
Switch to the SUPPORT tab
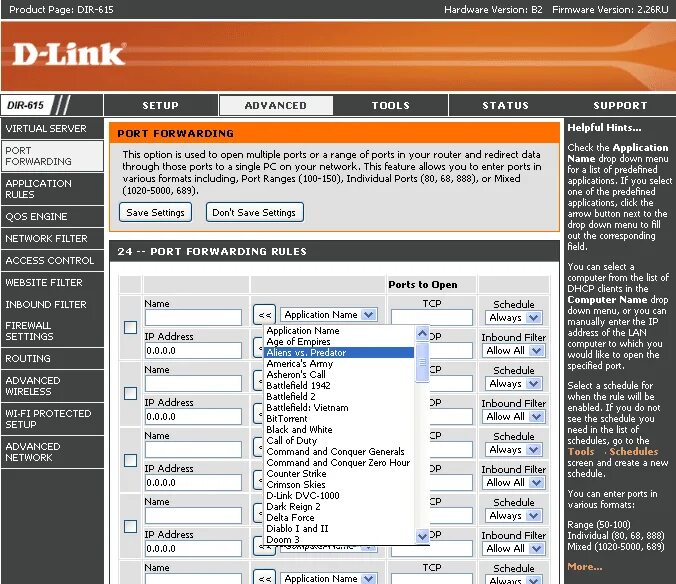point(620,105)
